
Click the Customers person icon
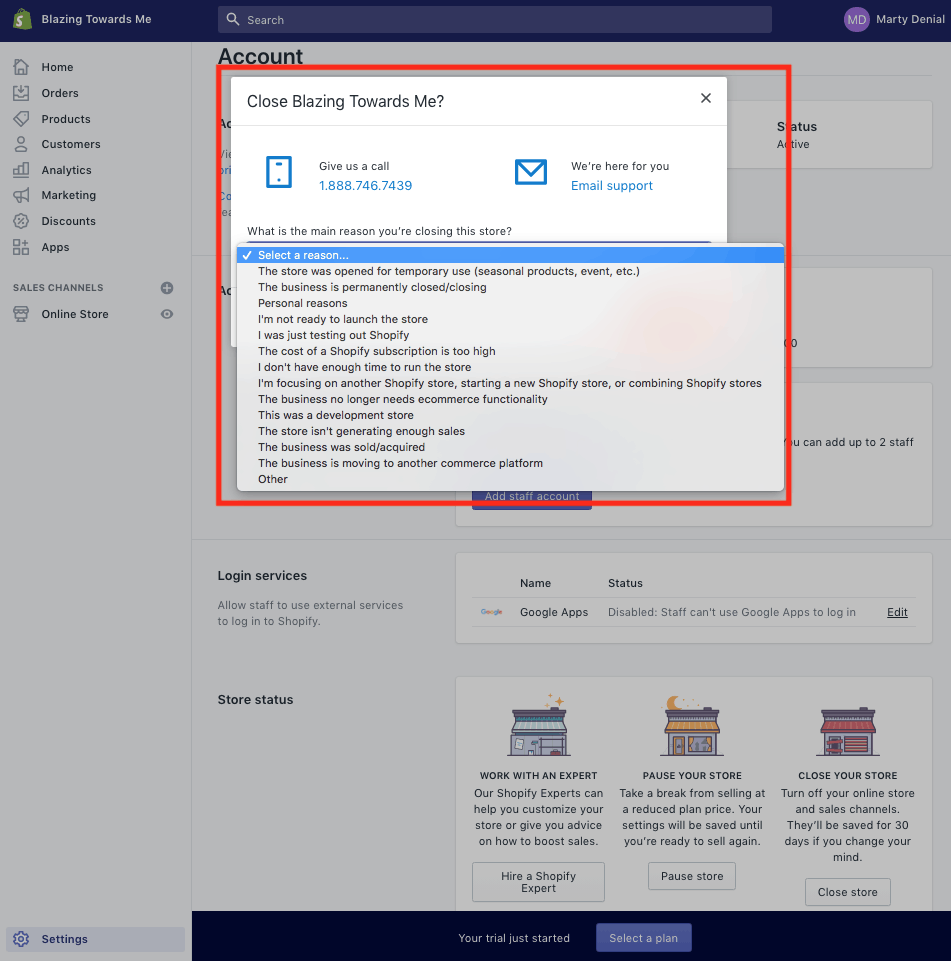(21, 144)
